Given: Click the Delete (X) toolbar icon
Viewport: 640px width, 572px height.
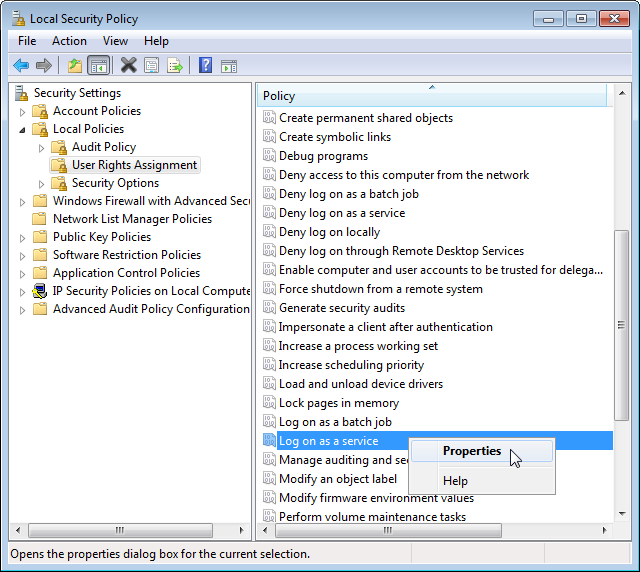Looking at the screenshot, I should click(x=129, y=65).
